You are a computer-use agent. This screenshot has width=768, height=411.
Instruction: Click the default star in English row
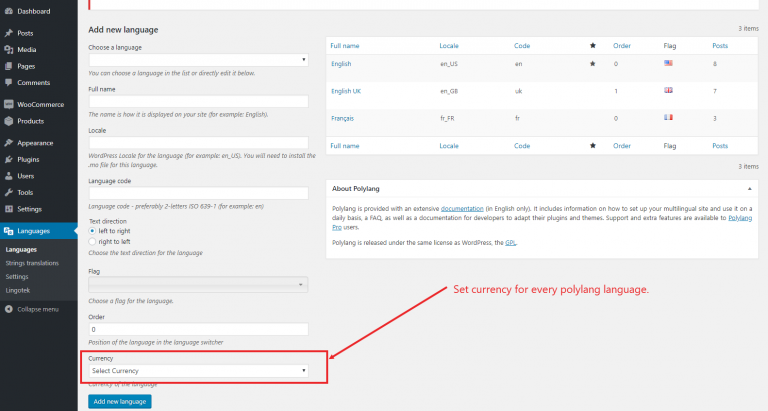tap(593, 64)
